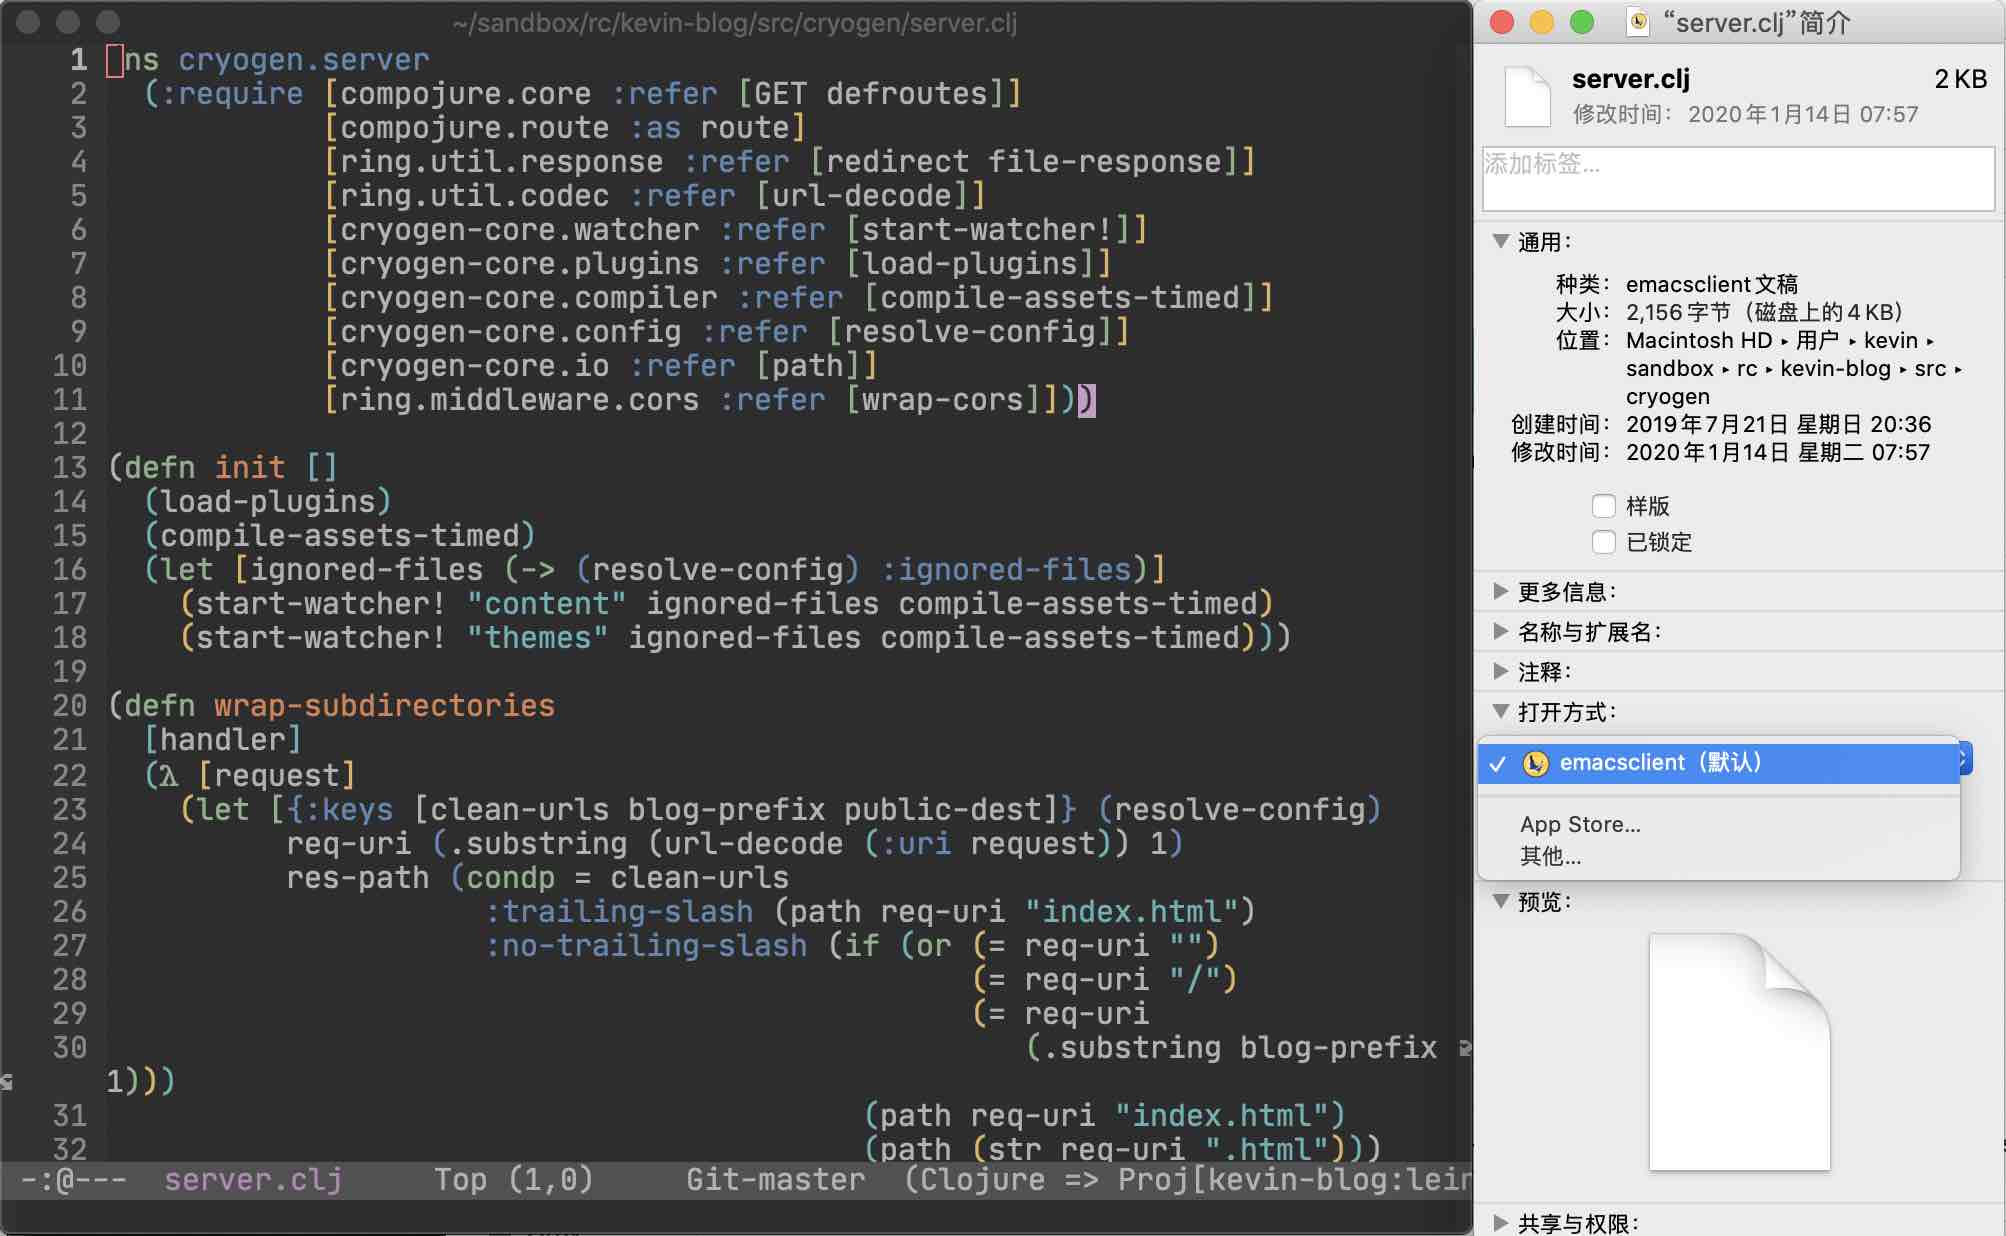Viewport: 2006px width, 1236px height.
Task: Minimize the server.clj info window
Action: (1542, 22)
